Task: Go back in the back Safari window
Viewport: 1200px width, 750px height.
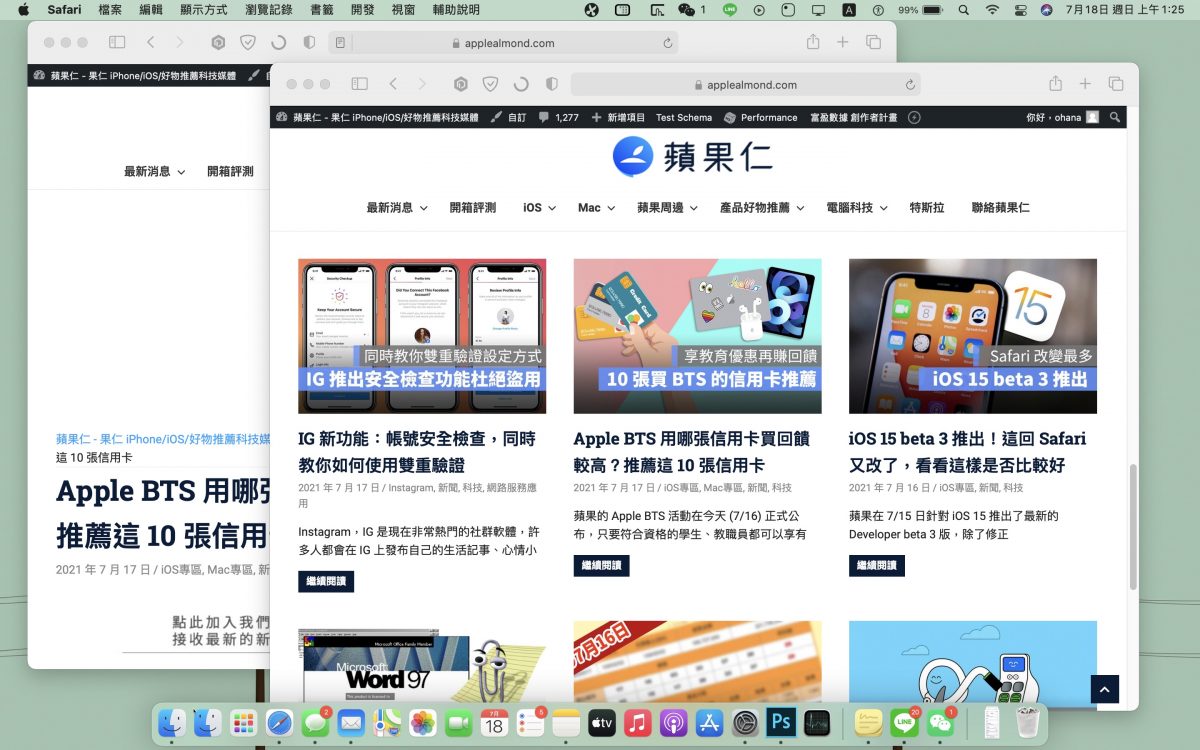Action: (x=150, y=42)
